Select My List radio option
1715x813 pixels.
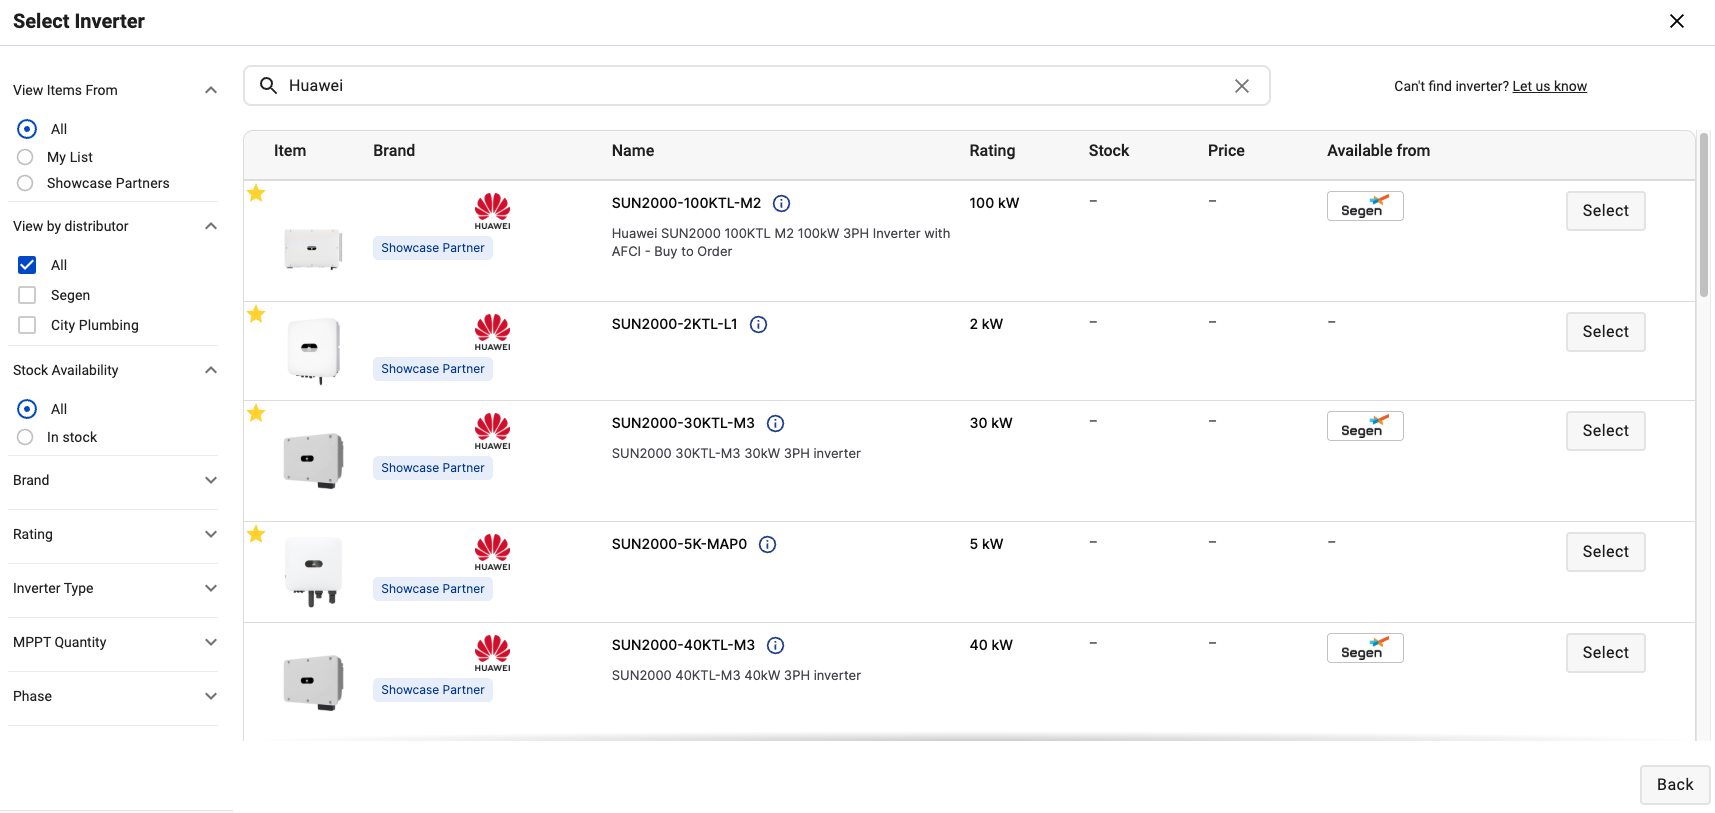(25, 157)
